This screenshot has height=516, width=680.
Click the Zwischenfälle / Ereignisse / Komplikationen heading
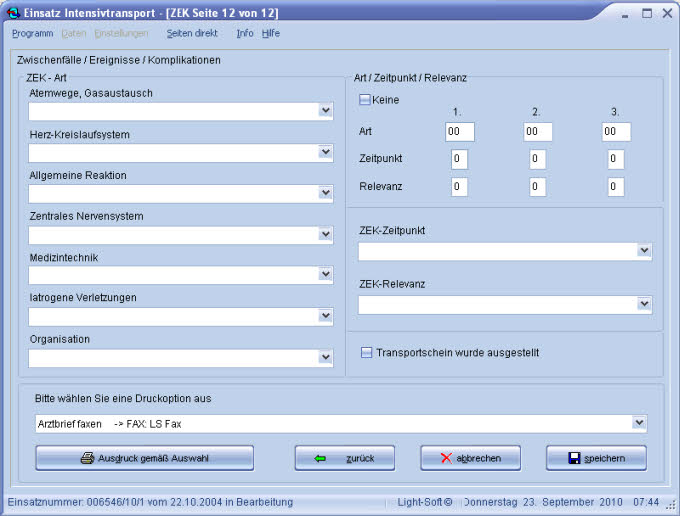[x=119, y=60]
